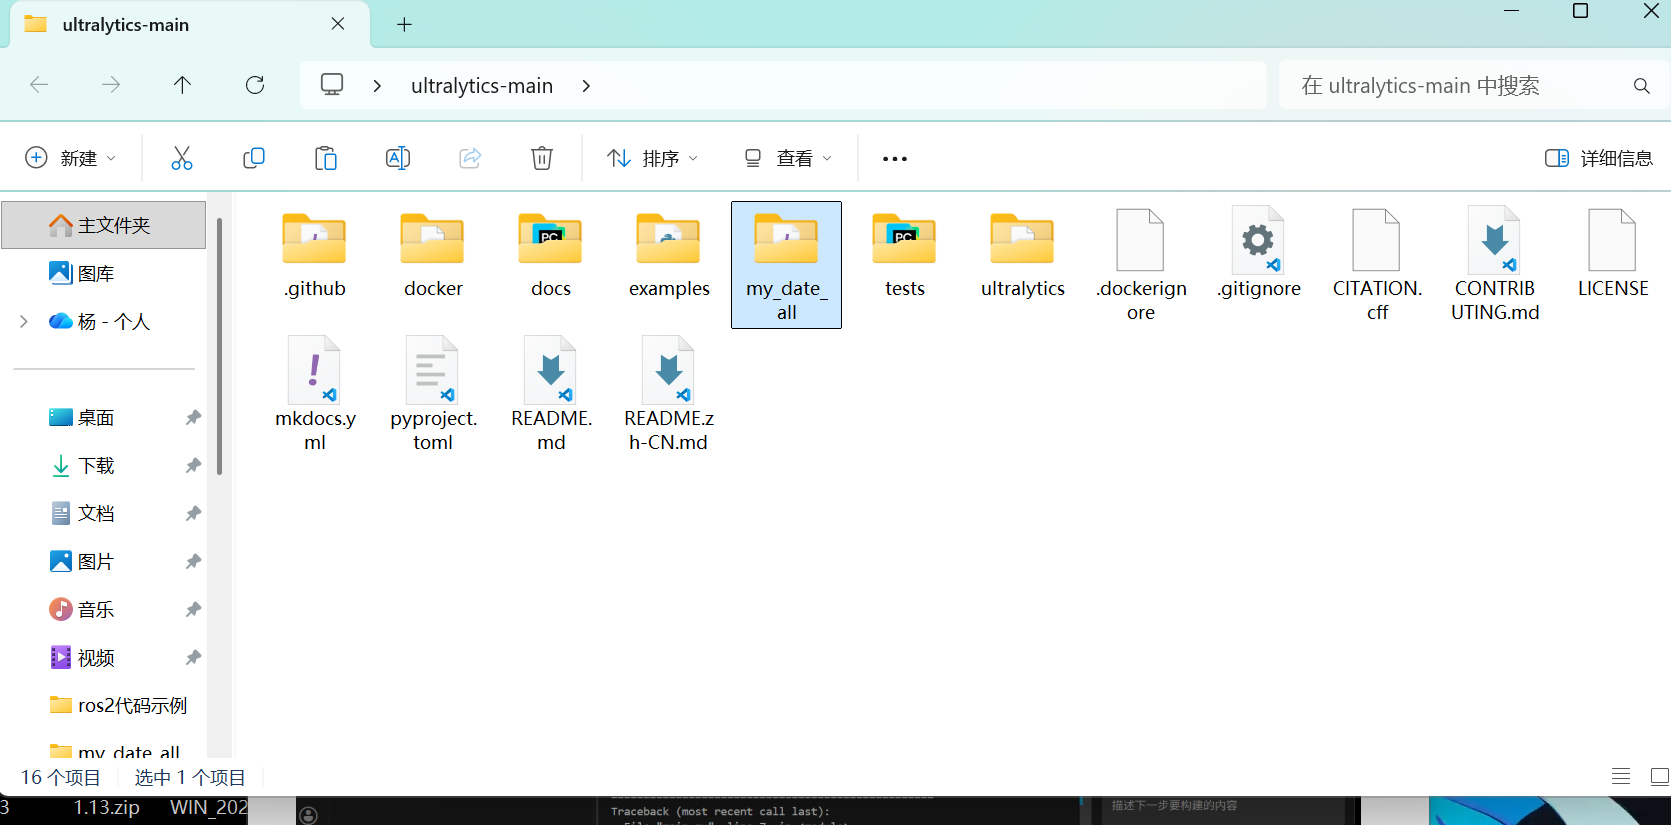Click the Rename icon in toolbar
This screenshot has height=825, width=1671.
397,158
